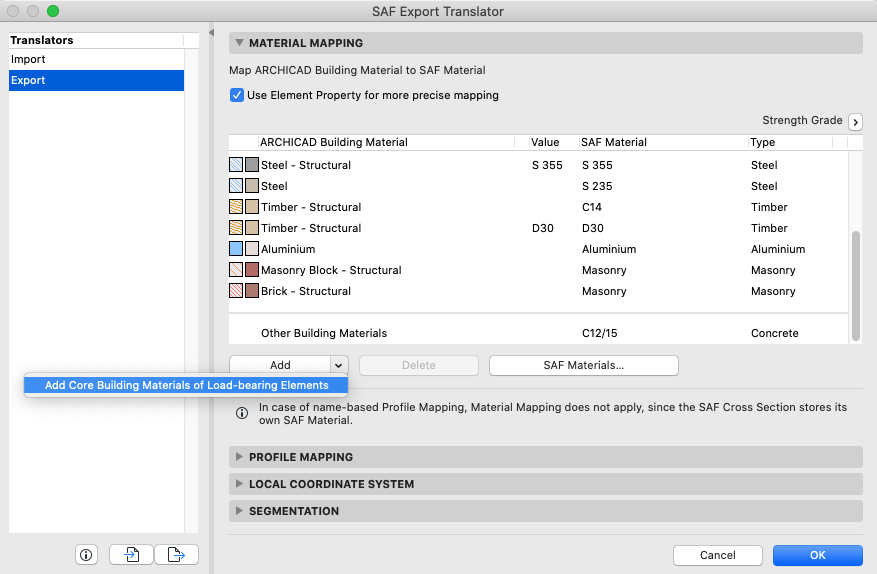Collapse the Translators panel with the arrow
Screen dimensions: 877x574
[211, 32]
